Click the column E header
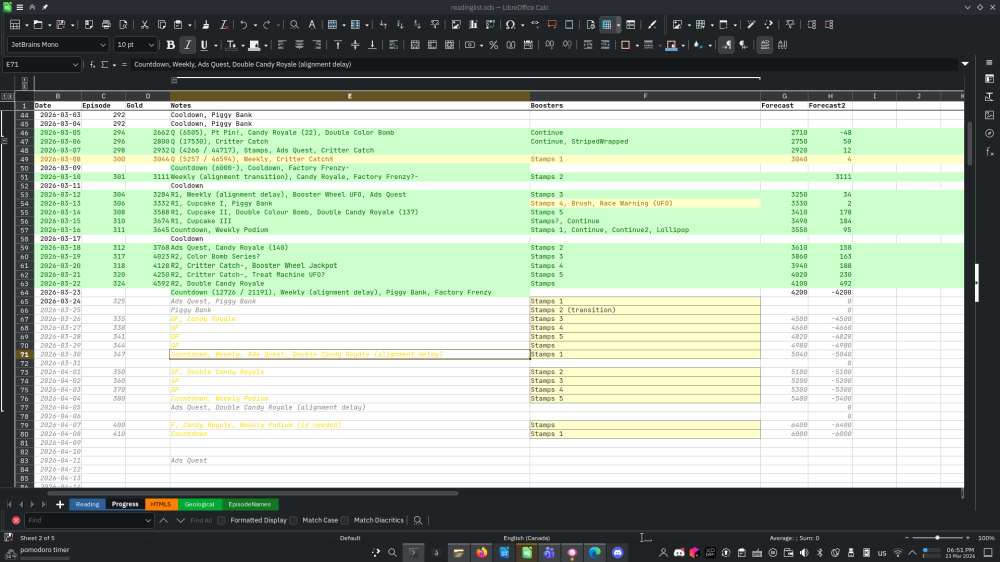 [349, 96]
